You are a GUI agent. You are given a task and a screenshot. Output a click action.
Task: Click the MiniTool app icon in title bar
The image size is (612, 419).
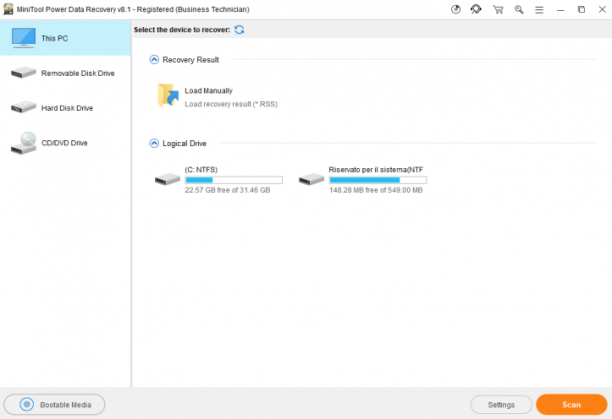pyautogui.click(x=8, y=9)
